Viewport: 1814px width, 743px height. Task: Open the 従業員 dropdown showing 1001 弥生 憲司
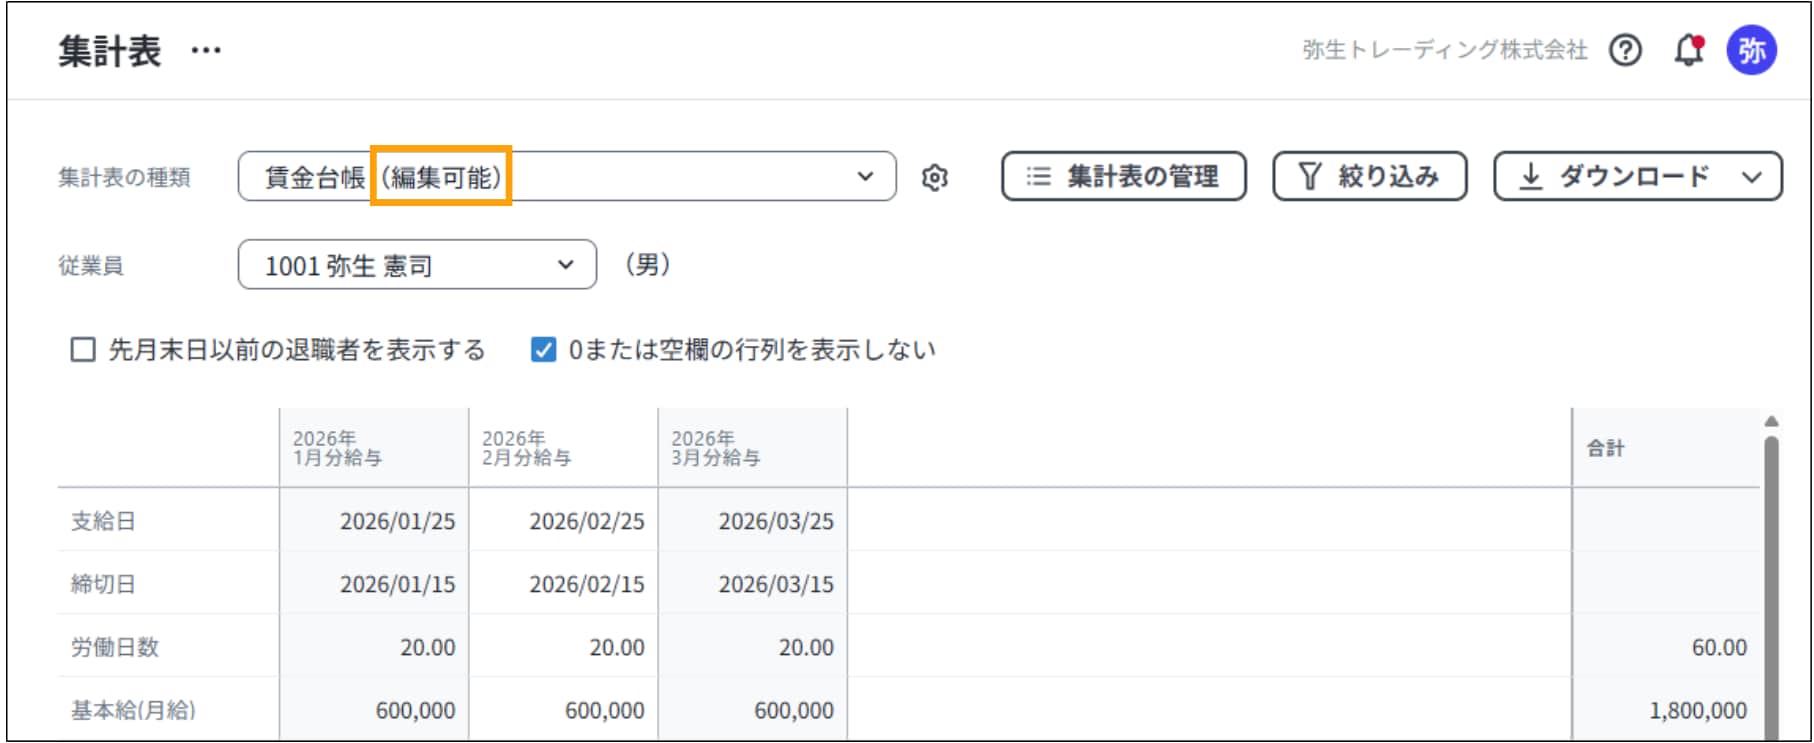point(417,265)
